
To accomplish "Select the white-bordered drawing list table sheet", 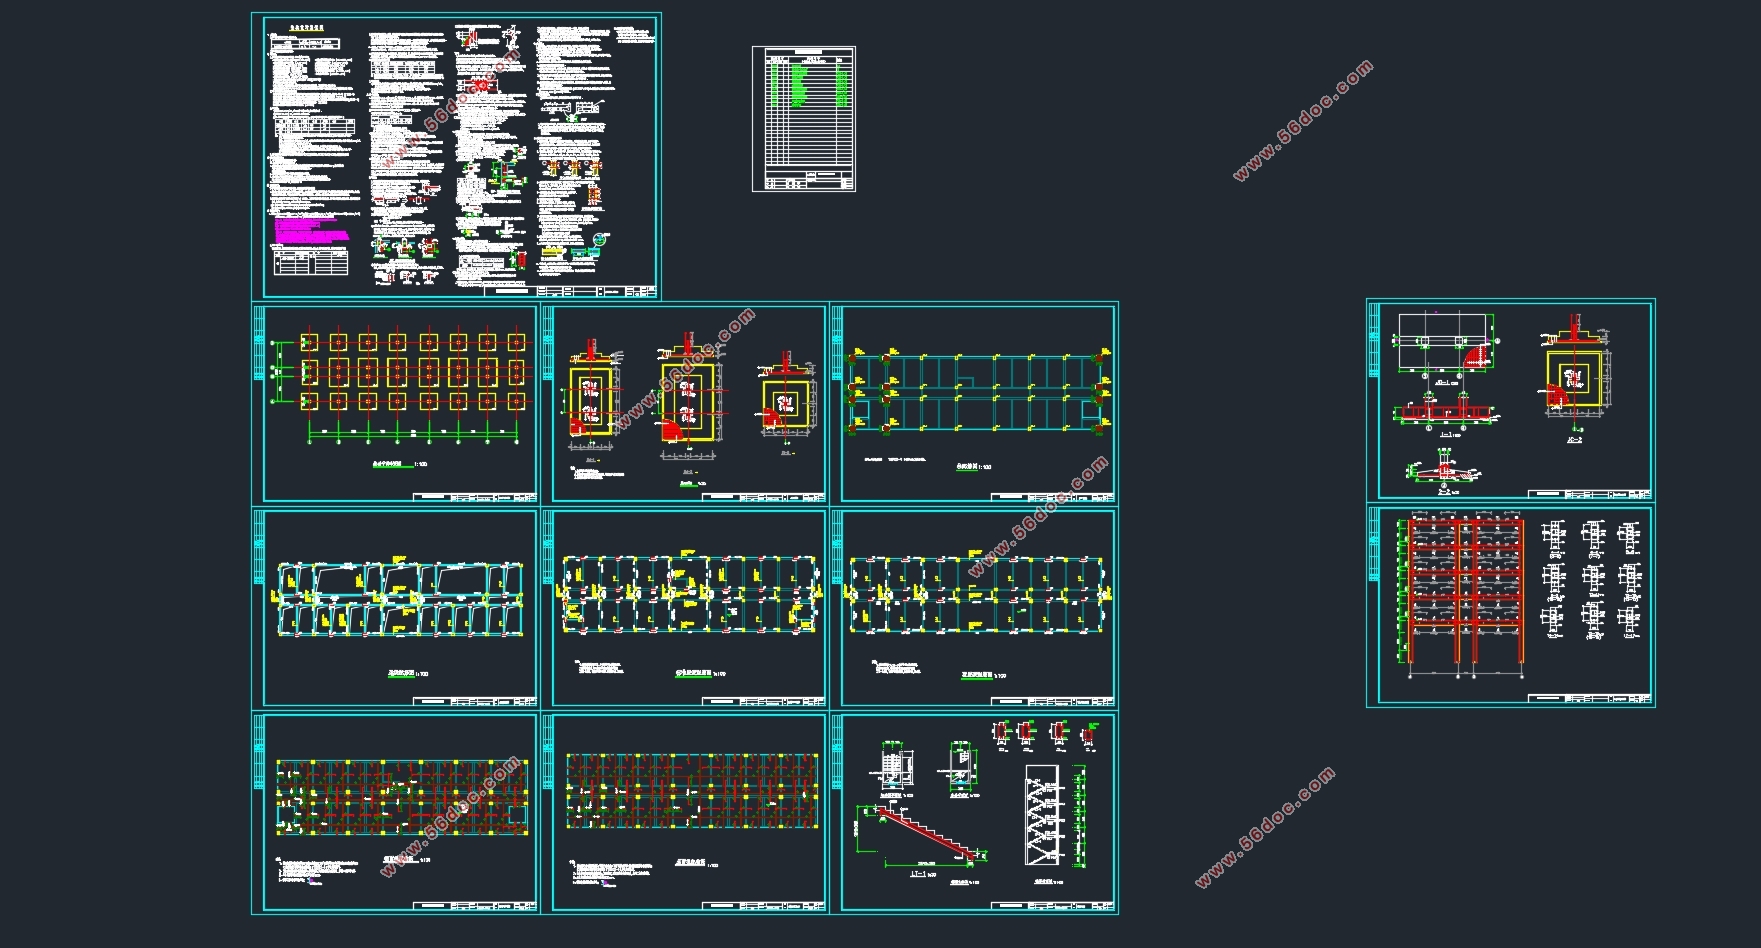I will pos(804,118).
